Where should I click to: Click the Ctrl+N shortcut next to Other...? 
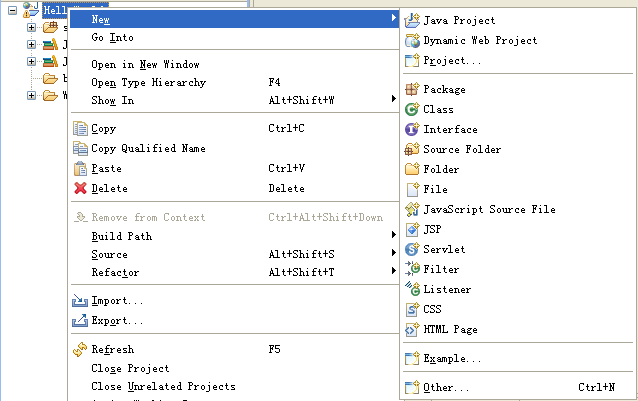coord(596,387)
